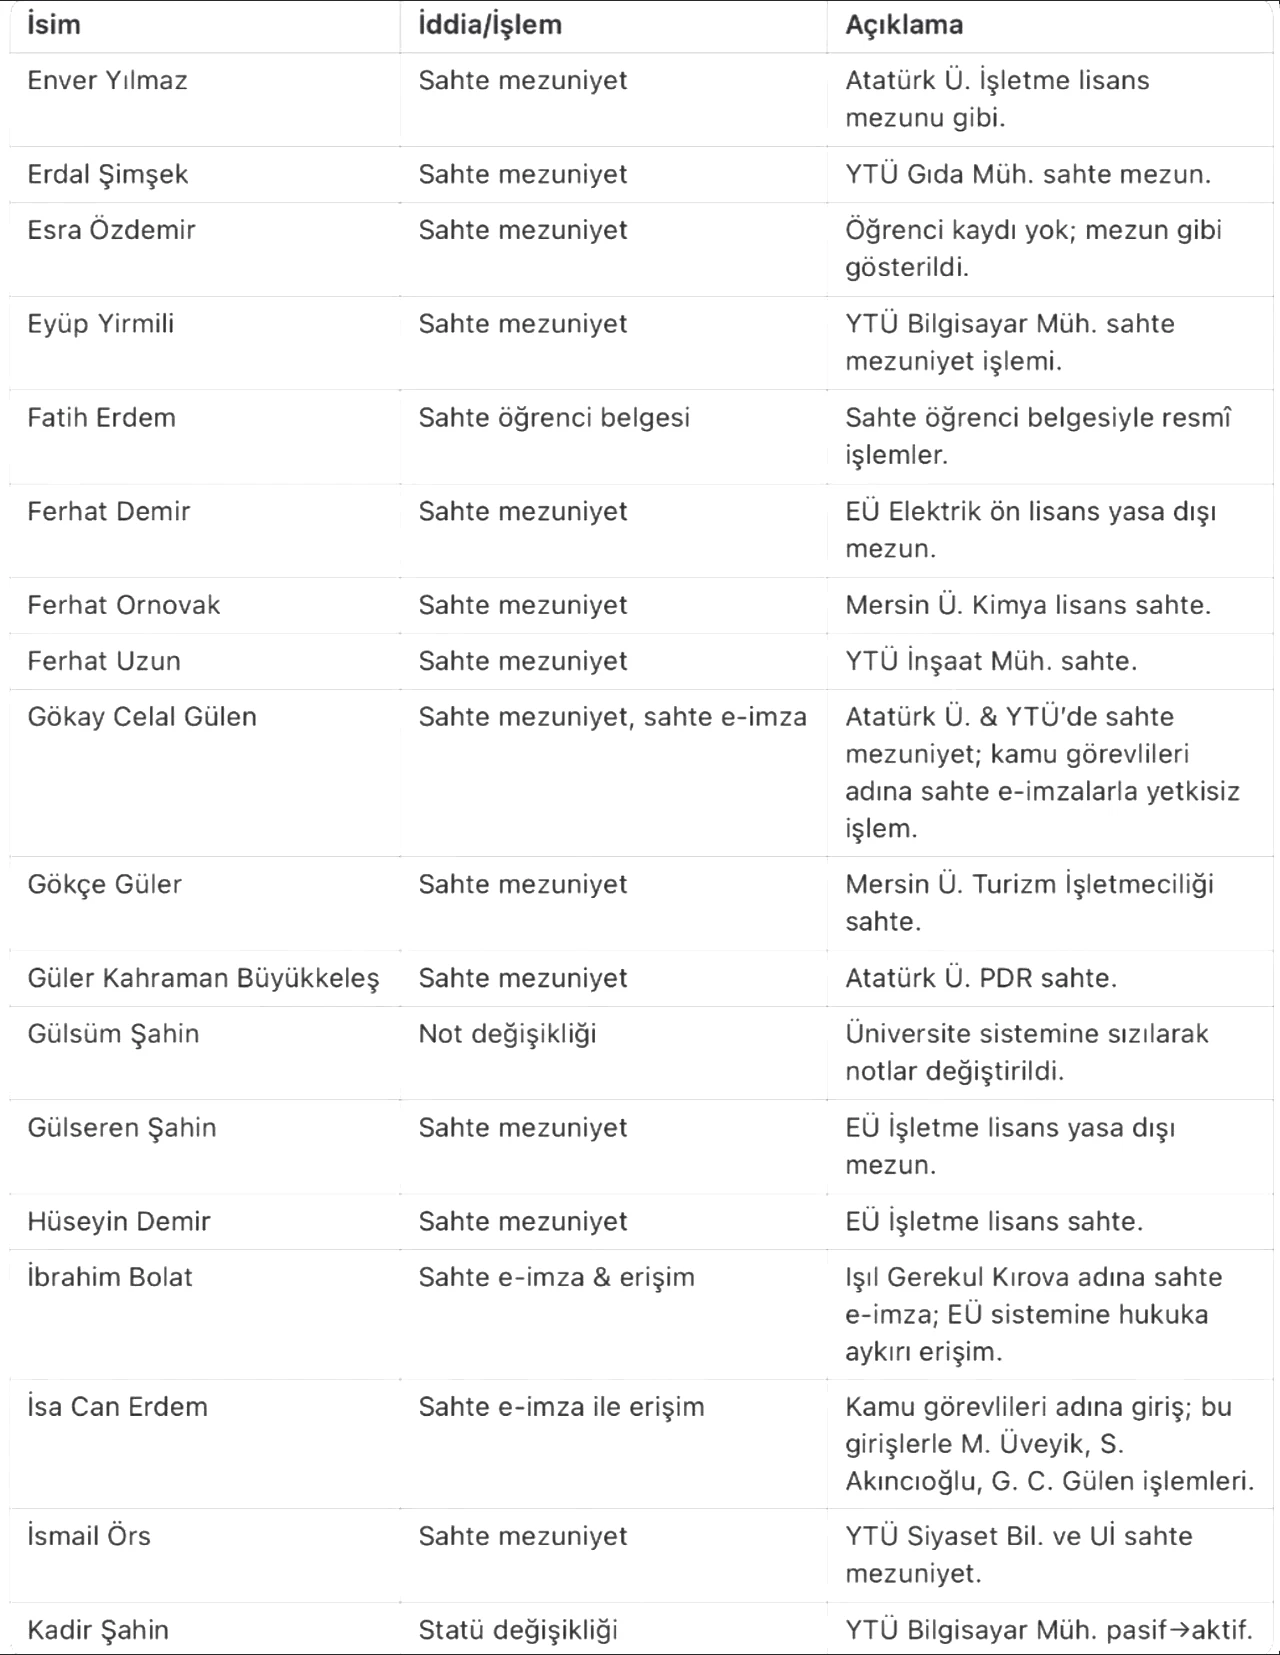Click the Açıklama column header
The width and height of the screenshot is (1280, 1655).
[x=904, y=26]
